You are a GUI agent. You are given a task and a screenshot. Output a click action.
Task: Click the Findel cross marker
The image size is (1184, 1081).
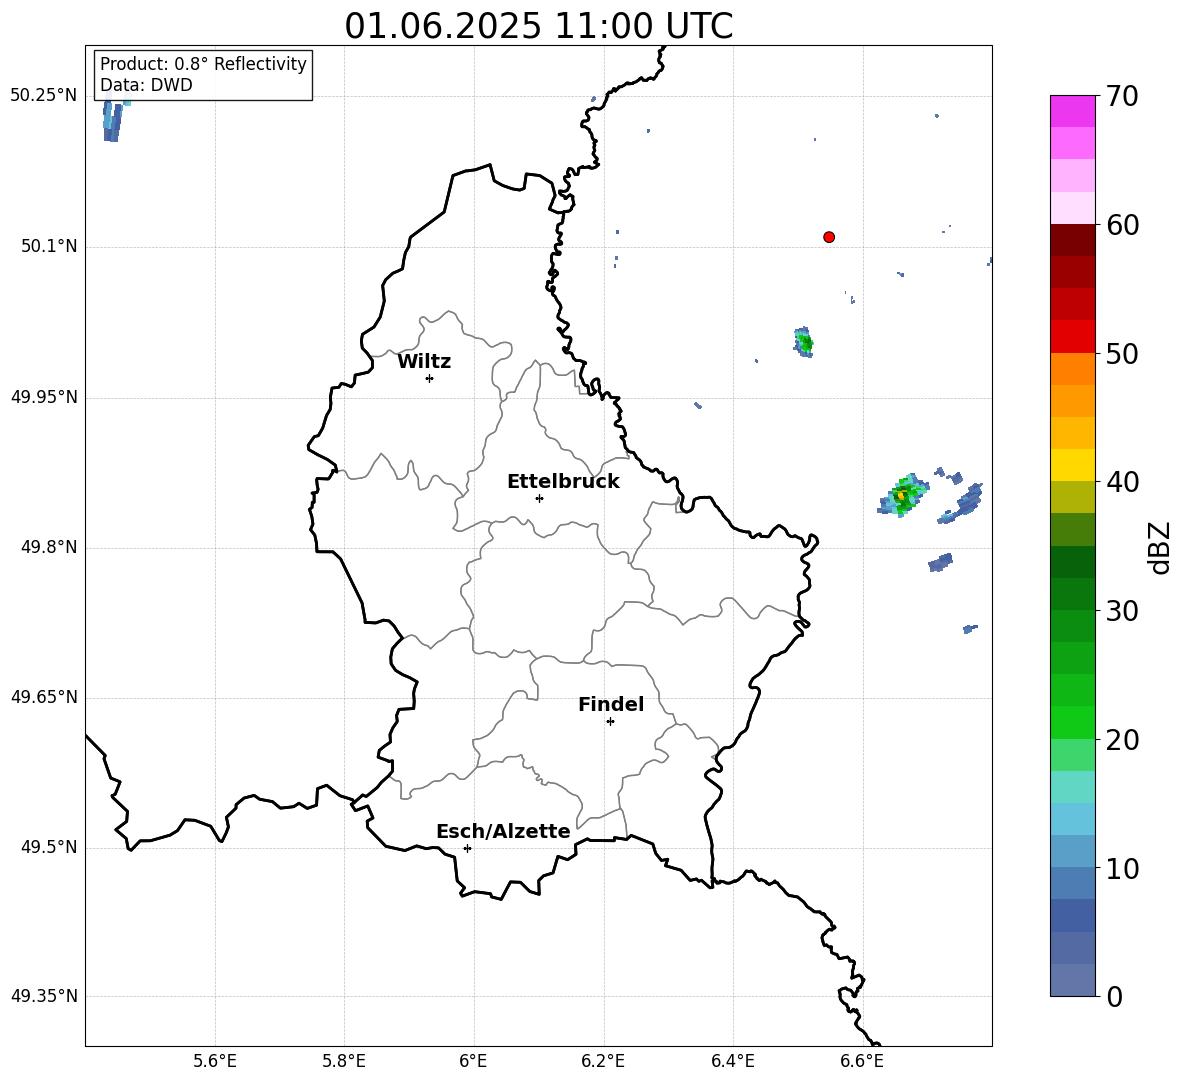point(610,722)
